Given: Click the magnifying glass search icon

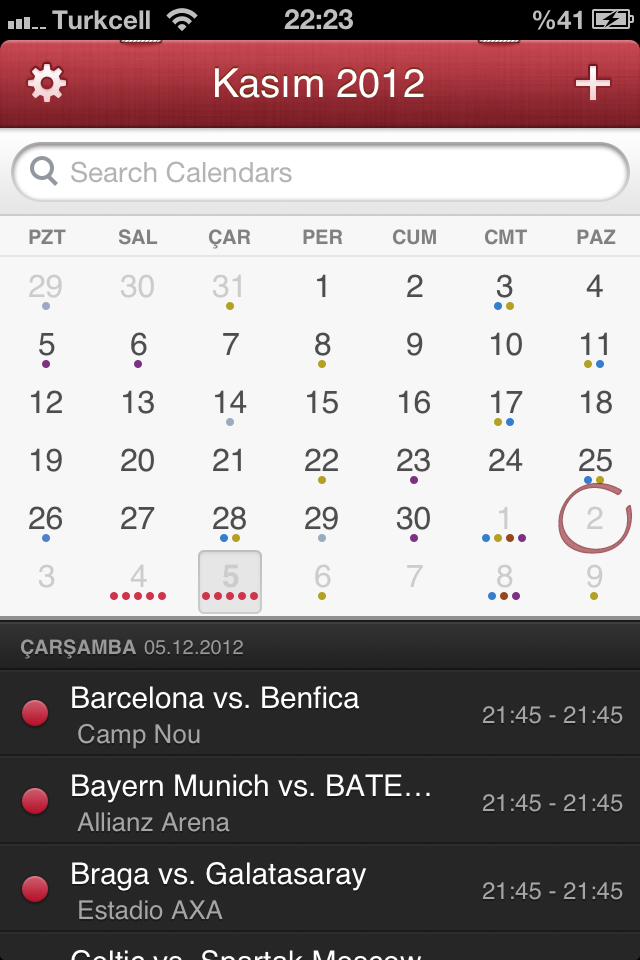Looking at the screenshot, I should pyautogui.click(x=44, y=171).
